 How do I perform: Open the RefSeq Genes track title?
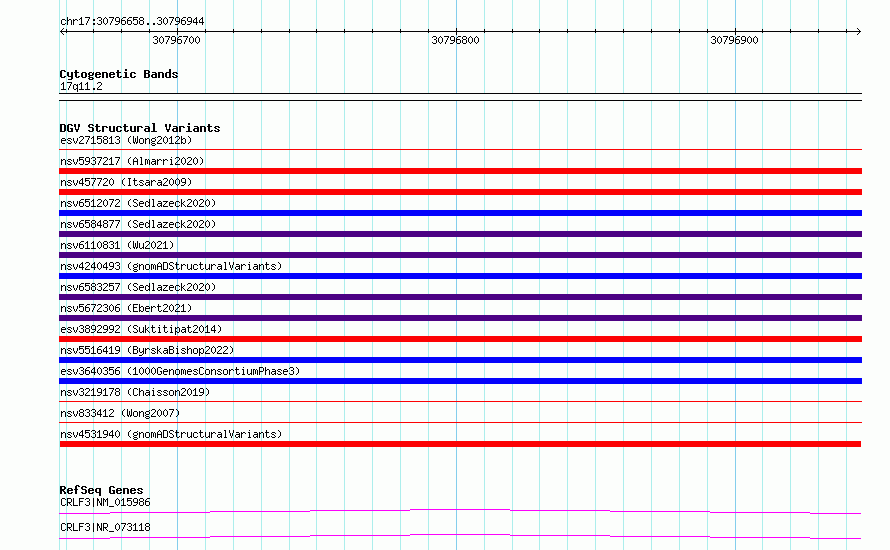pyautogui.click(x=101, y=490)
